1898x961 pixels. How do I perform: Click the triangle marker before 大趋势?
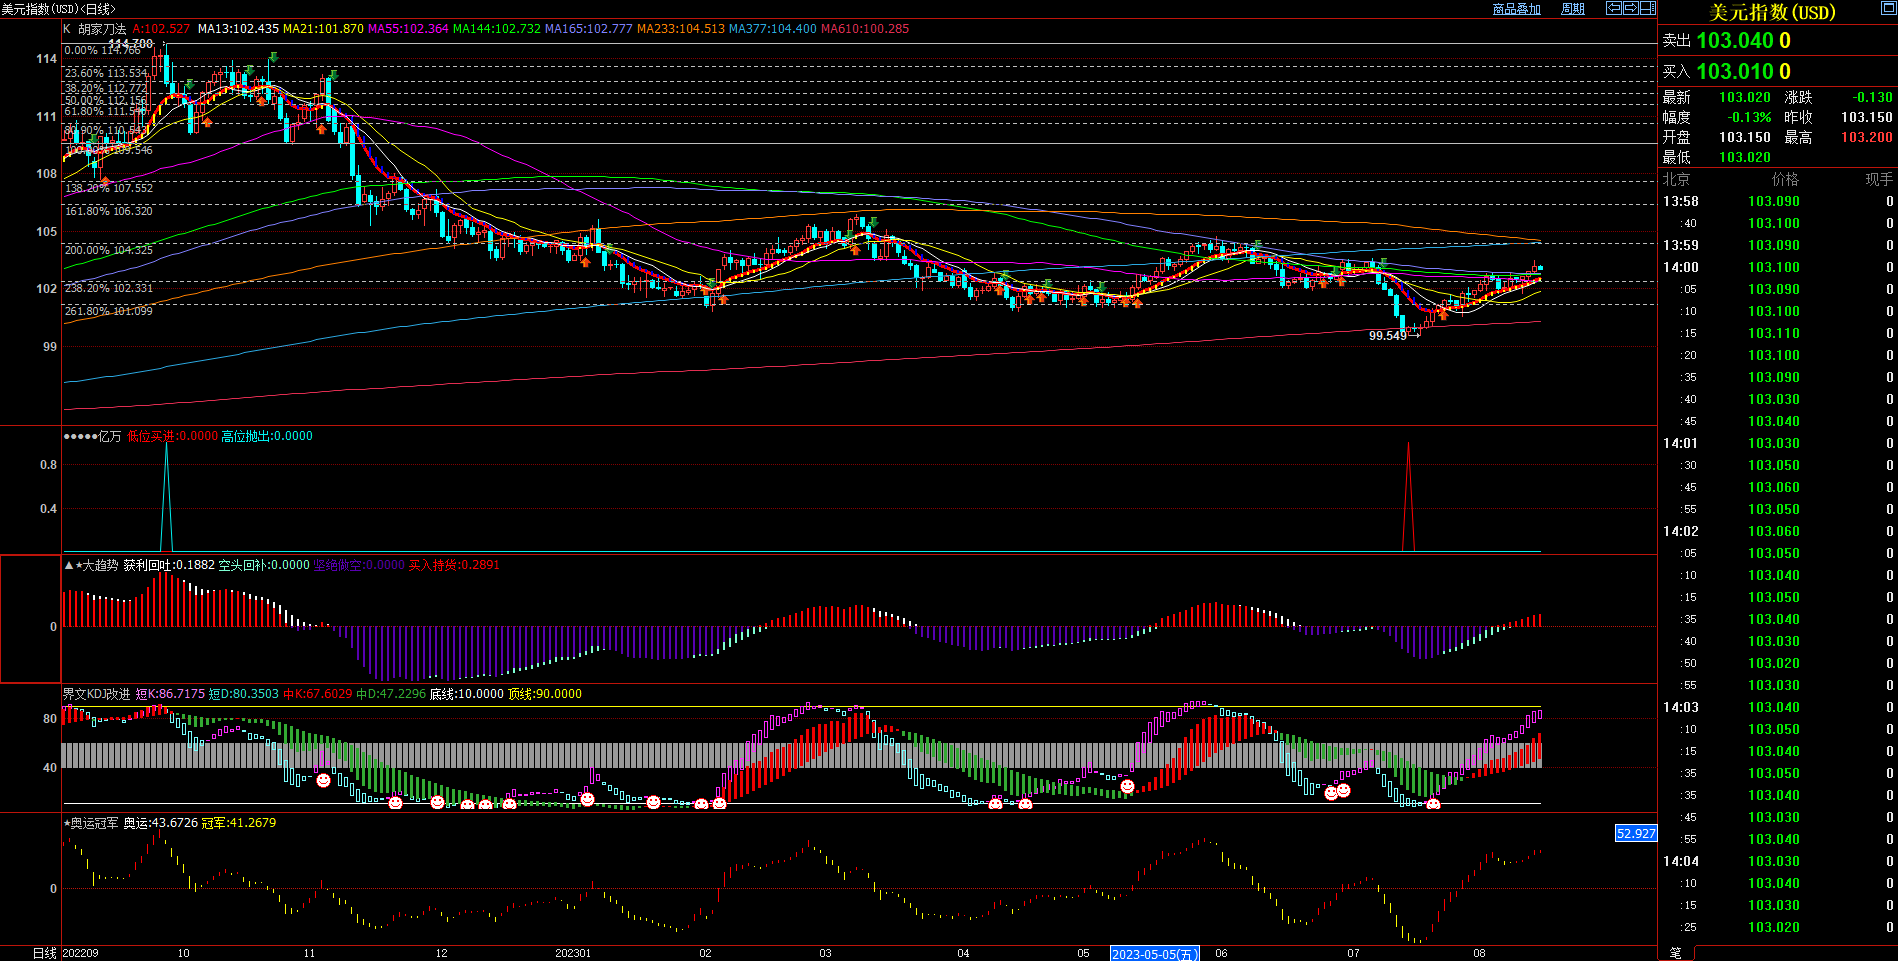[x=69, y=565]
